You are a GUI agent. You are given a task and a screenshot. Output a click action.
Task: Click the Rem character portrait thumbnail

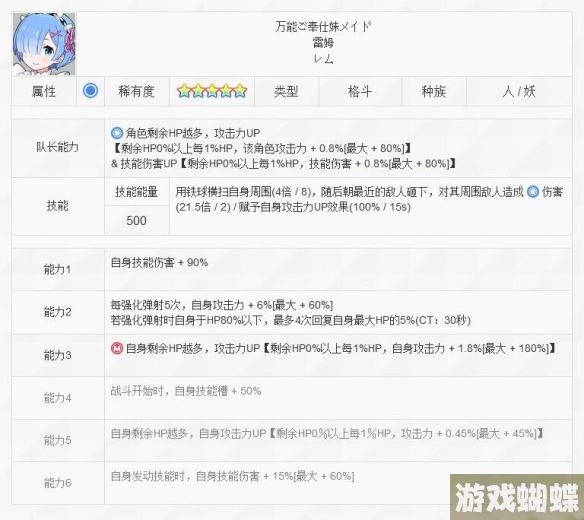pyautogui.click(x=44, y=44)
